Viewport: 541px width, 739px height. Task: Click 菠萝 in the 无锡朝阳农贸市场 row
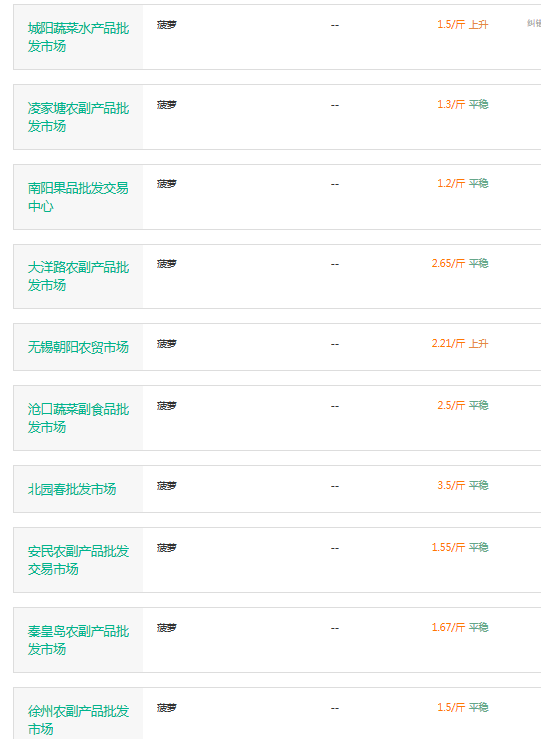point(167,344)
